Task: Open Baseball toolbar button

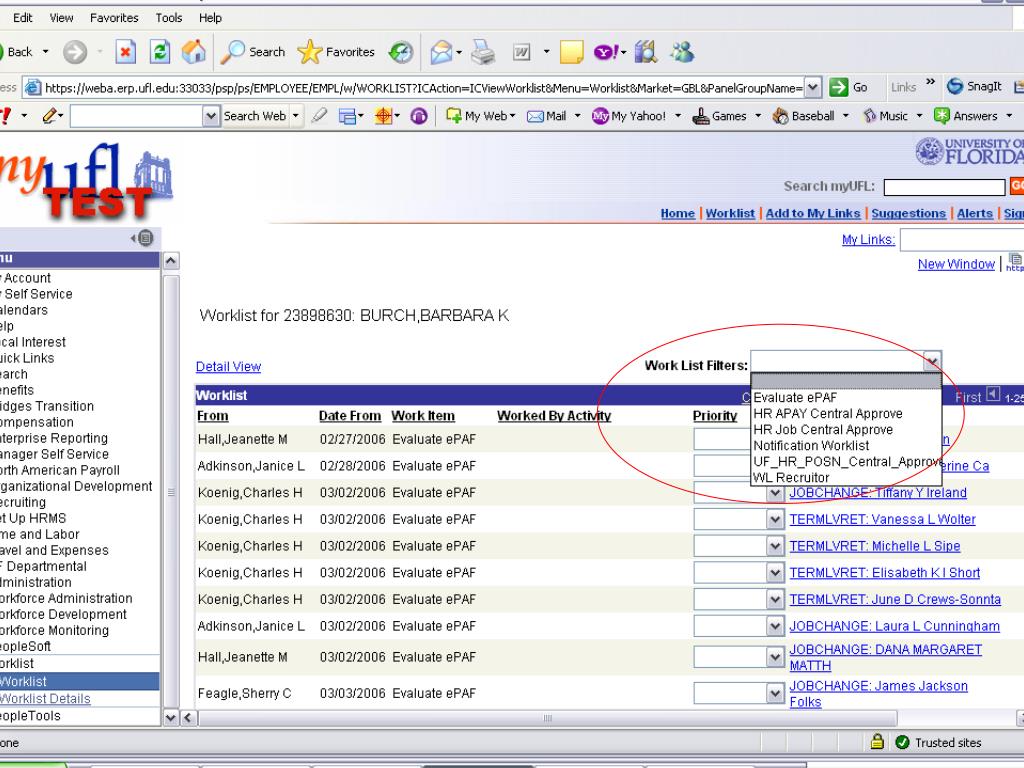Action: (804, 116)
